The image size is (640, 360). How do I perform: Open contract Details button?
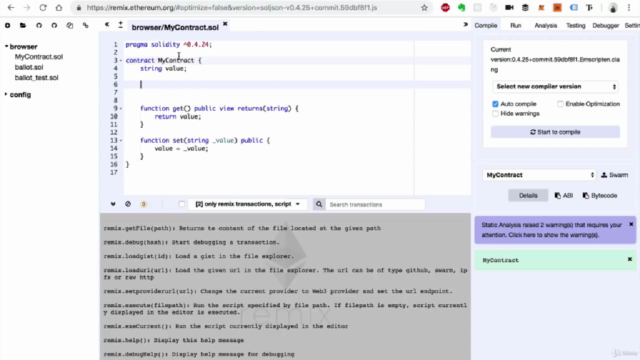coord(528,196)
